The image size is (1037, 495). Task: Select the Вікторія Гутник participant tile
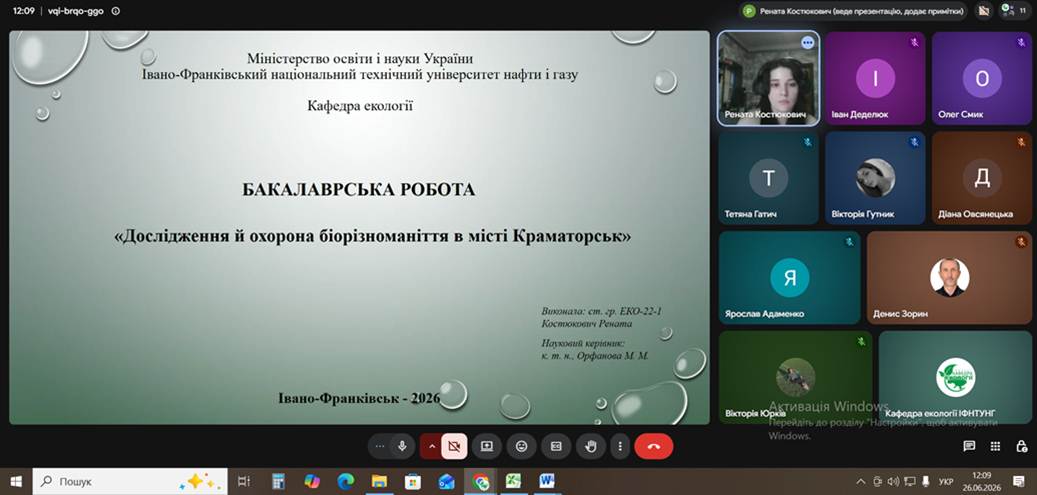point(875,178)
